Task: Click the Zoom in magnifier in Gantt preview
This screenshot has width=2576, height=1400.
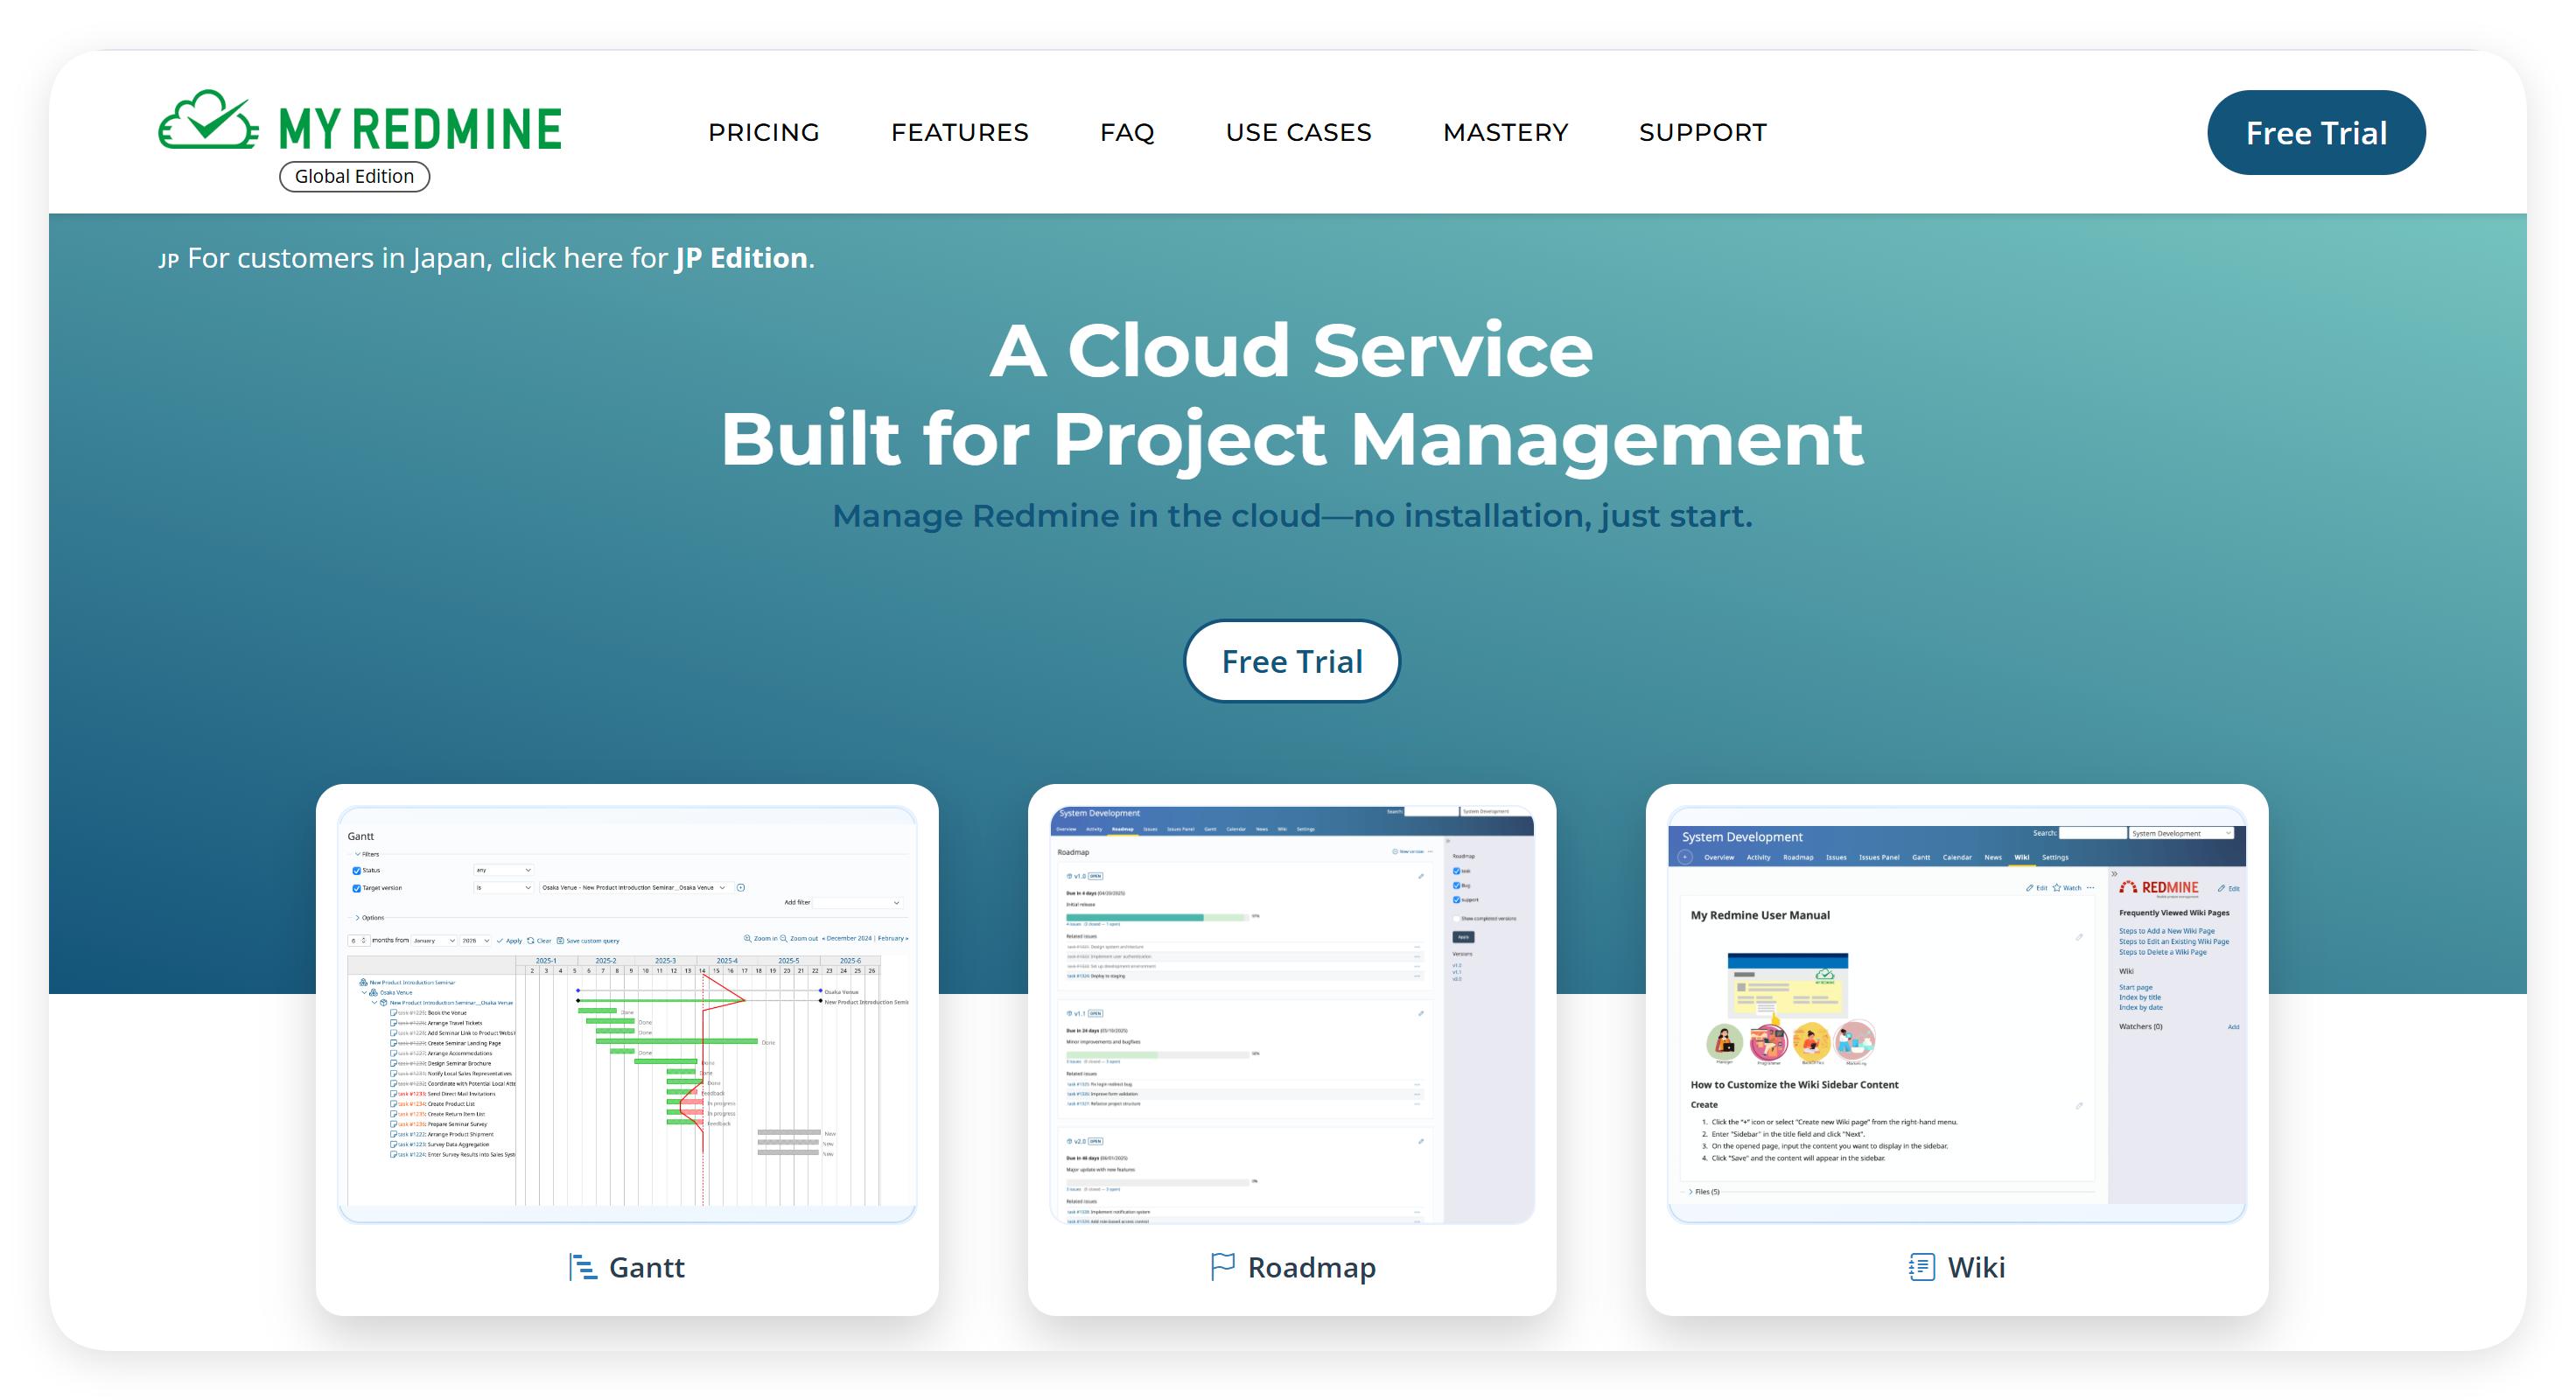Action: coord(747,939)
